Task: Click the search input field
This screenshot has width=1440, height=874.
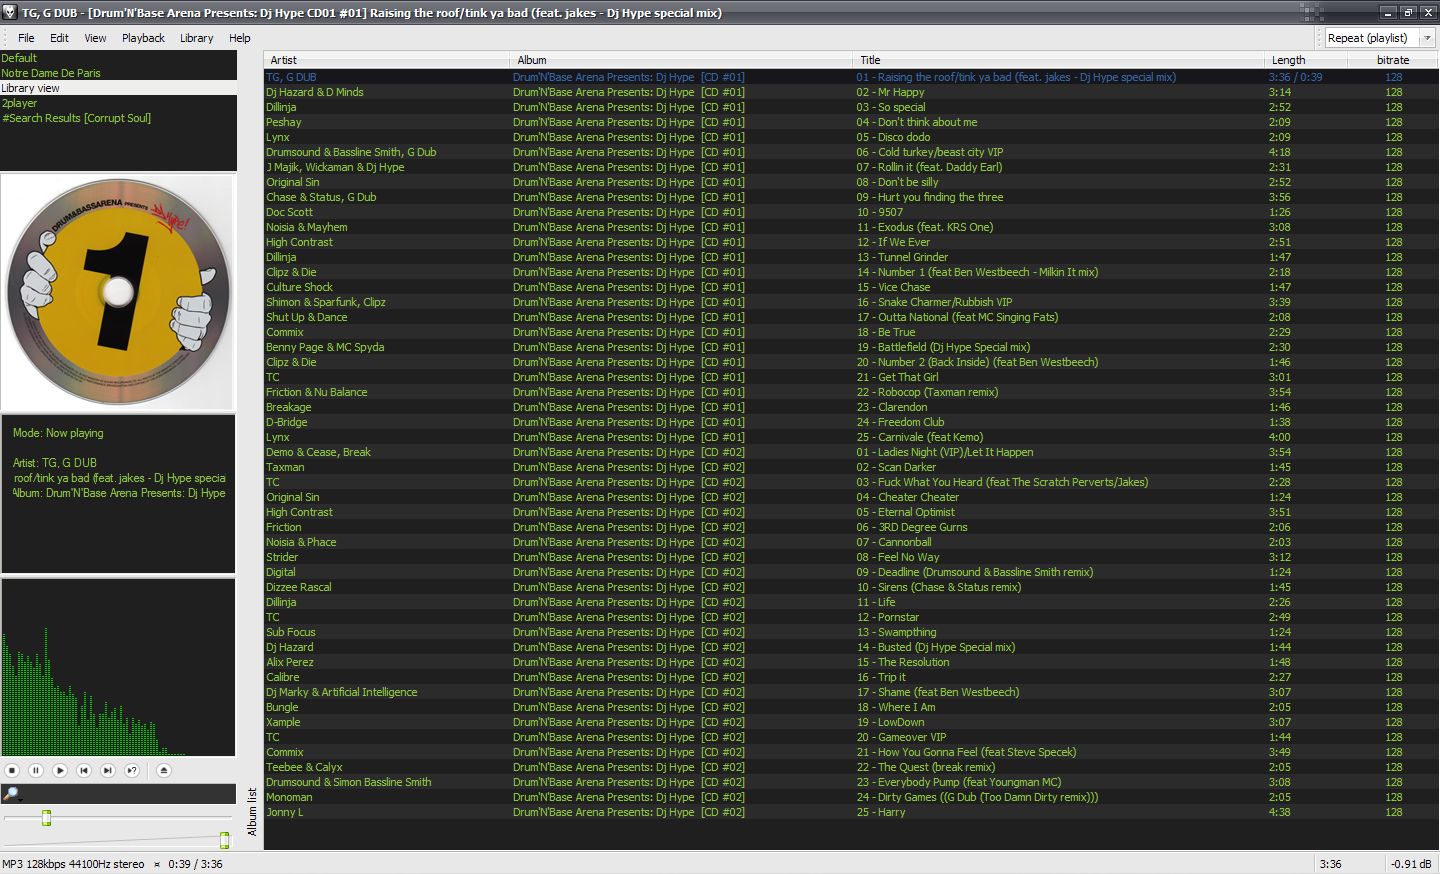Action: (x=129, y=793)
